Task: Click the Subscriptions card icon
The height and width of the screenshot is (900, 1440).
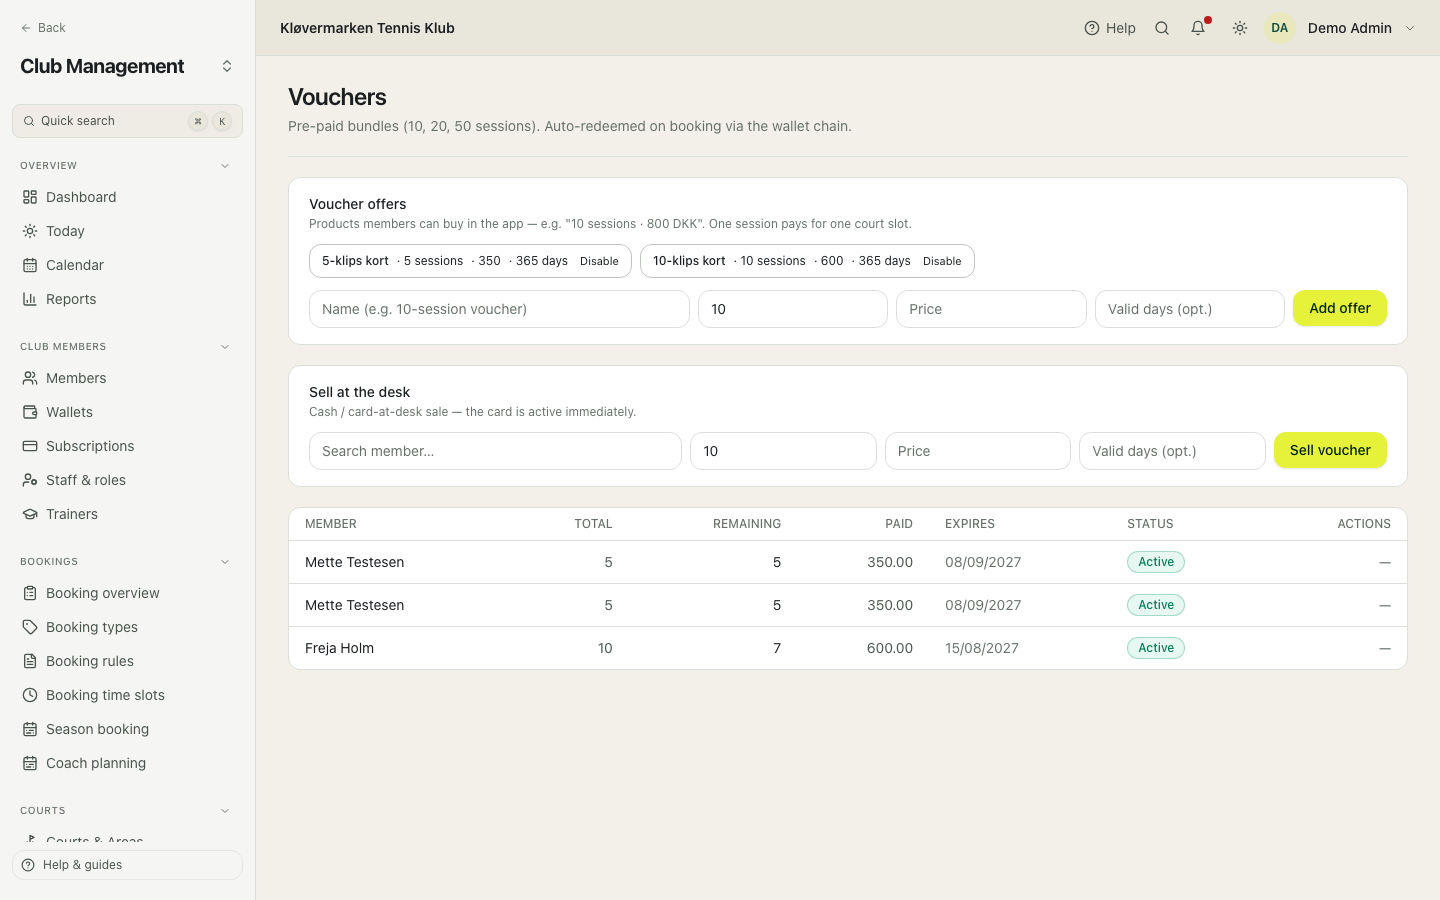Action: point(30,446)
